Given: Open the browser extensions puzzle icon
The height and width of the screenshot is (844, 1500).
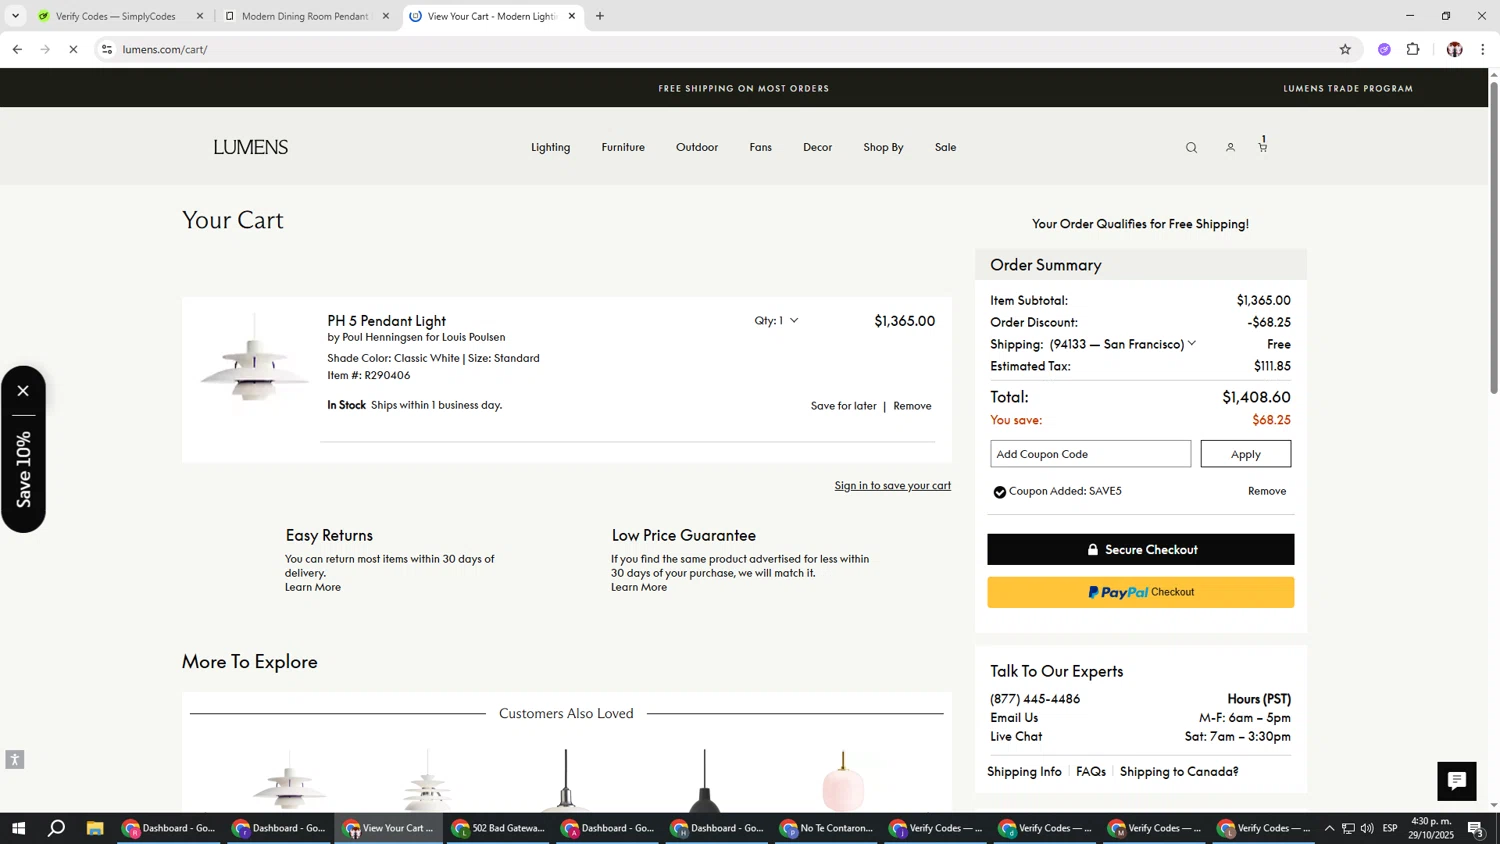Looking at the screenshot, I should pos(1413,49).
